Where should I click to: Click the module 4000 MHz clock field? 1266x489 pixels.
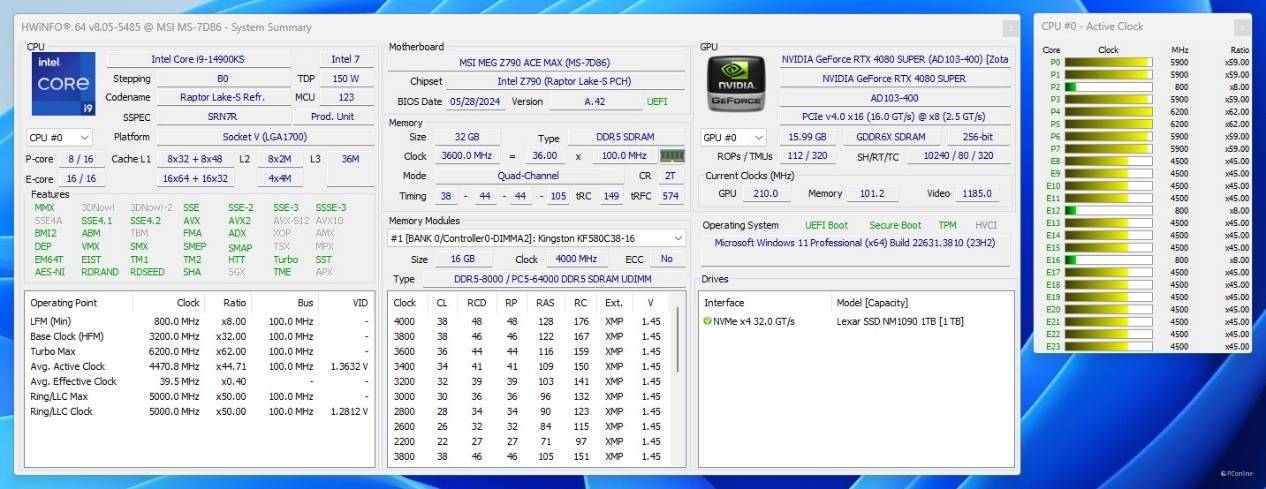tap(576, 259)
